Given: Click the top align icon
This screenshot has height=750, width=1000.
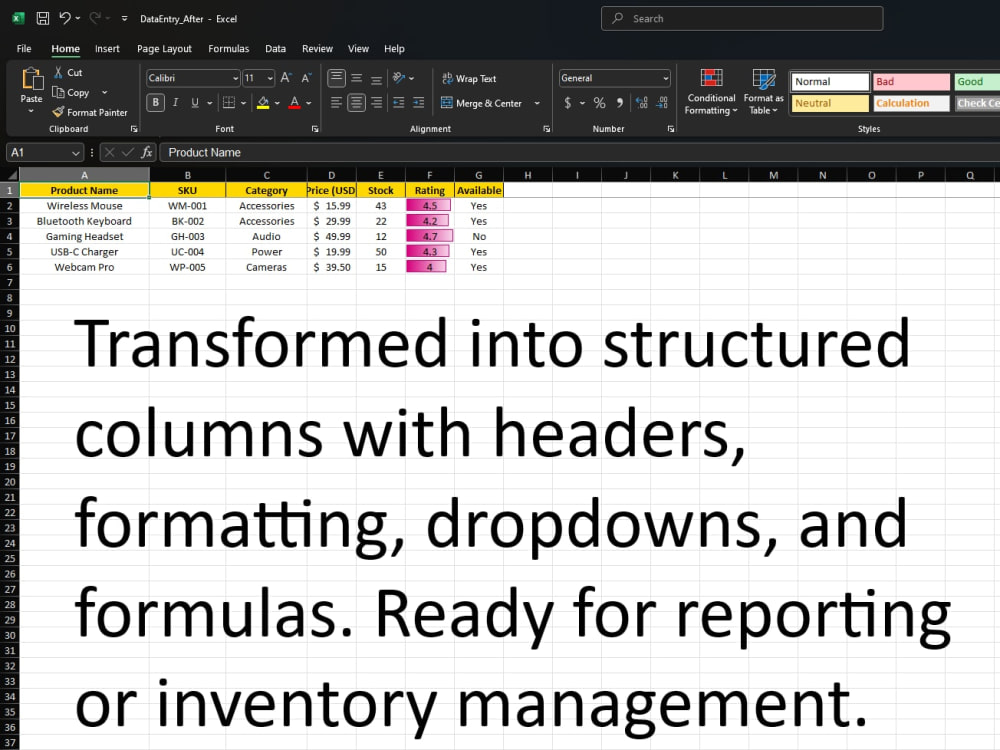Looking at the screenshot, I should (x=337, y=78).
